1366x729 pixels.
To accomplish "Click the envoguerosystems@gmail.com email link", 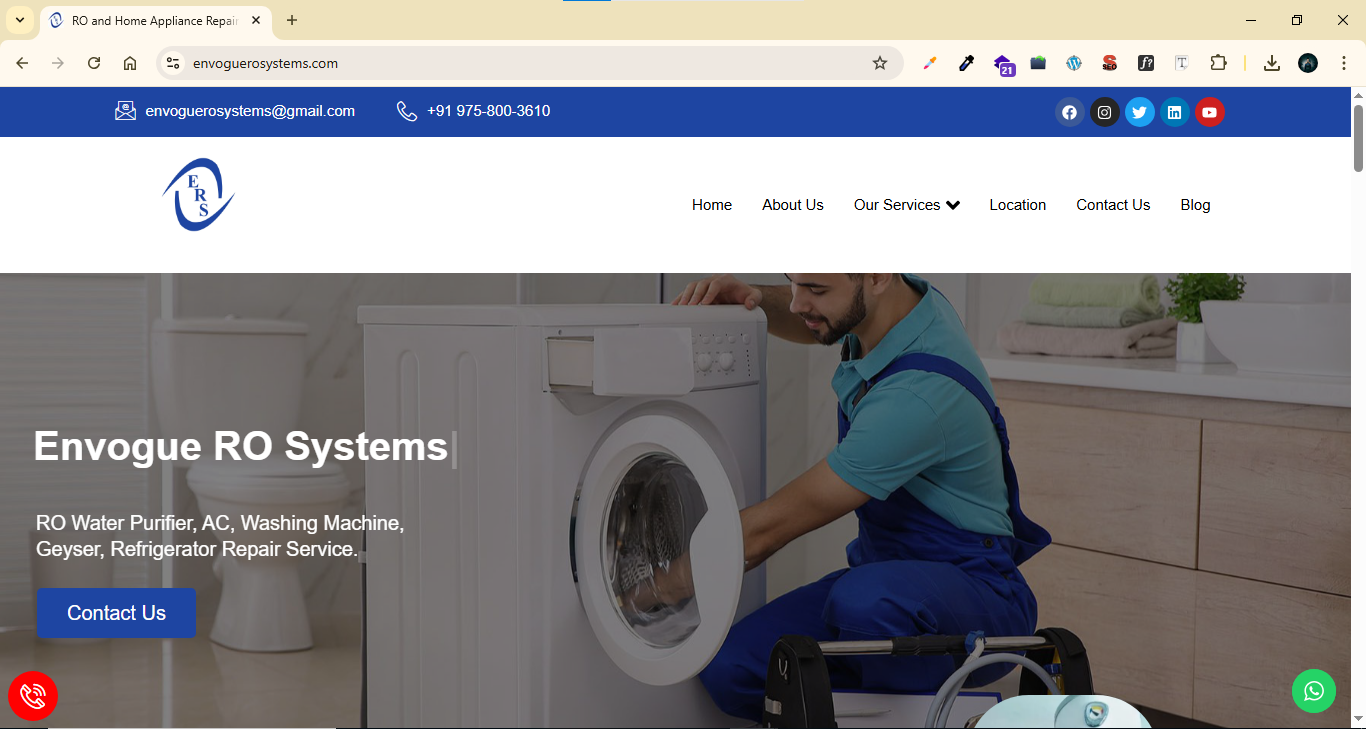I will [250, 111].
